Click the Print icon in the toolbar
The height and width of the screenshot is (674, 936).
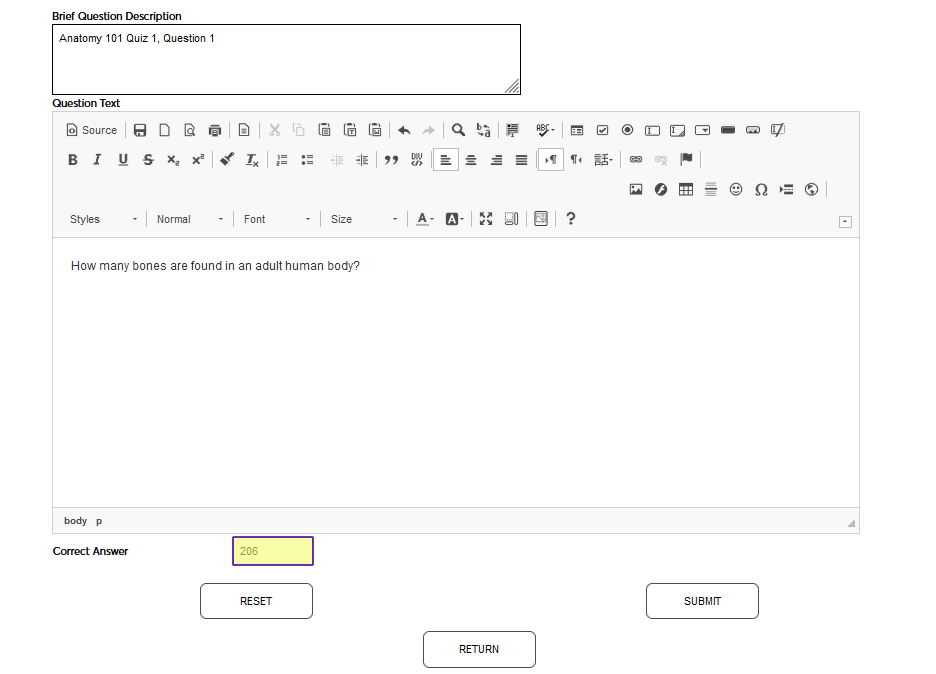tap(214, 130)
